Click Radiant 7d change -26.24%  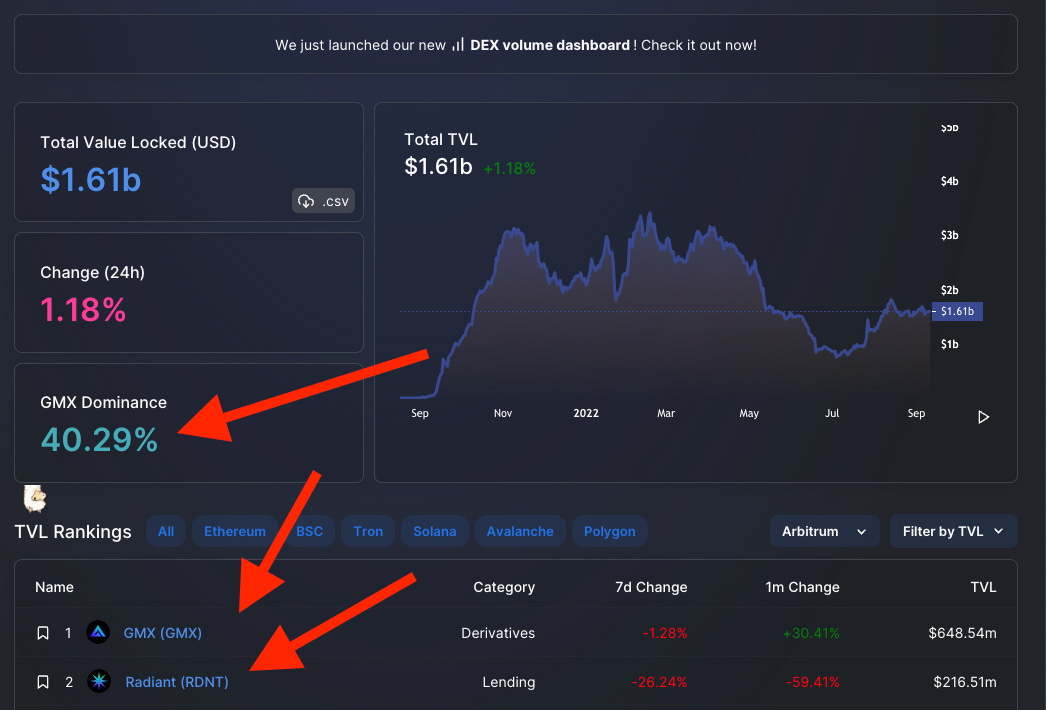(x=659, y=682)
